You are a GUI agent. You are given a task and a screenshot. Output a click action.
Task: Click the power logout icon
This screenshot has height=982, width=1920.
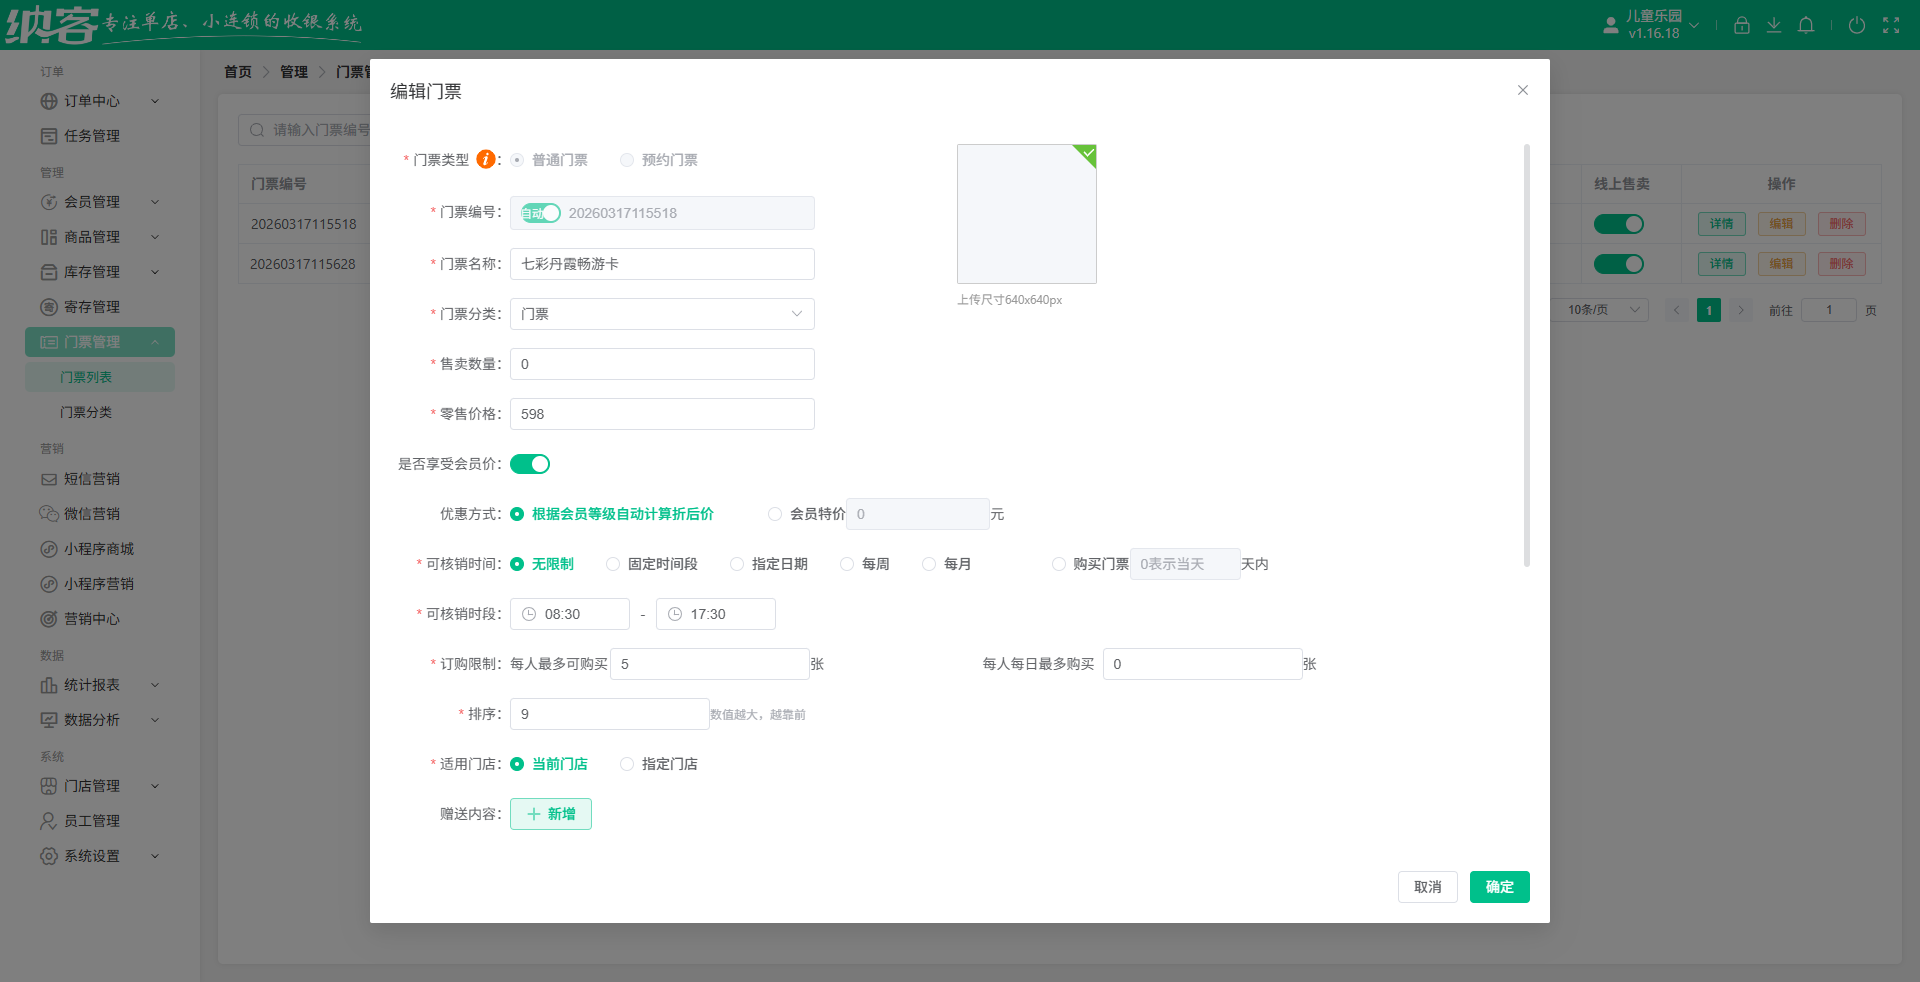point(1856,26)
